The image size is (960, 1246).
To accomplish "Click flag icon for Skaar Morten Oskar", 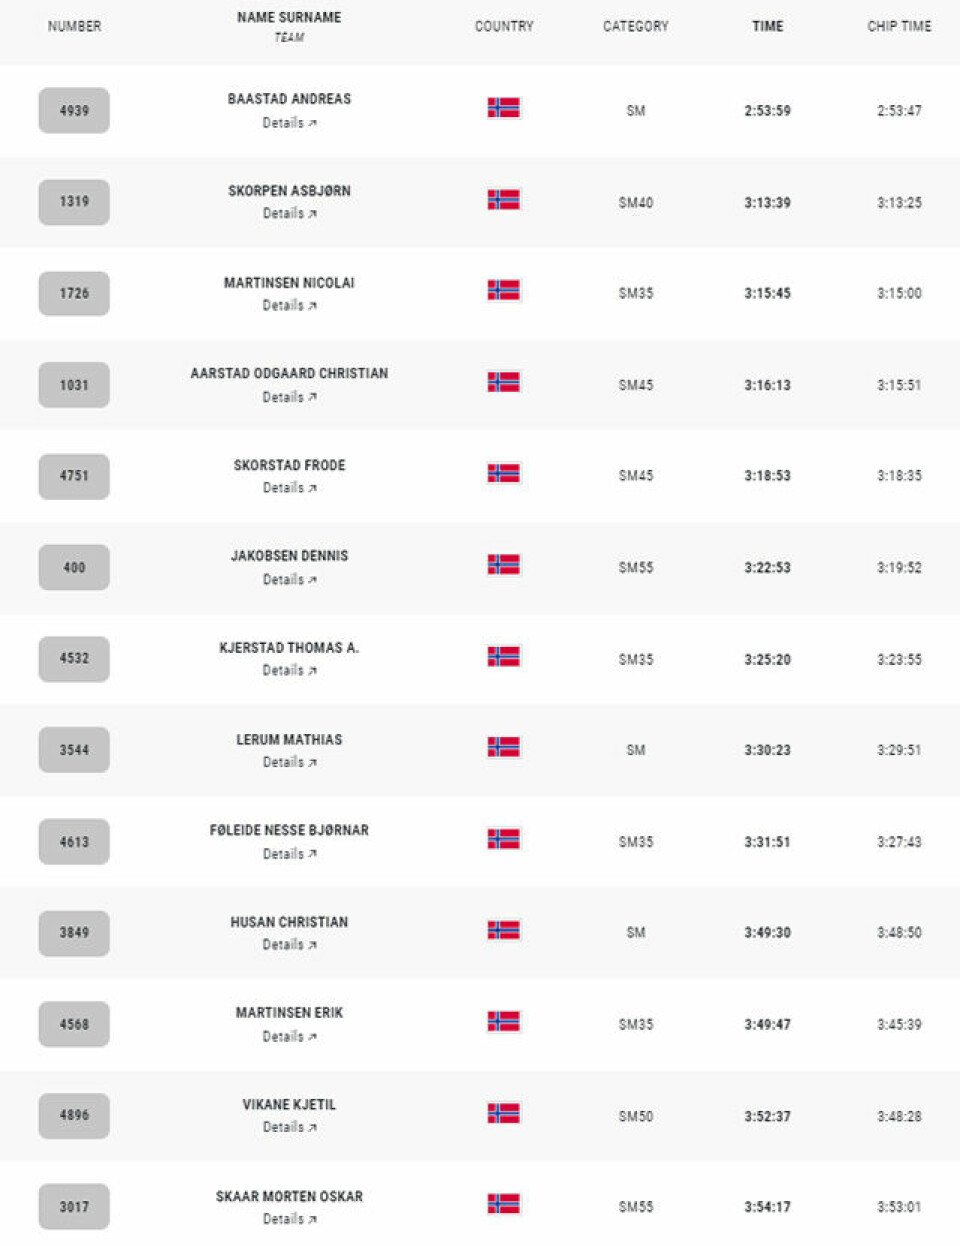I will (x=503, y=1204).
